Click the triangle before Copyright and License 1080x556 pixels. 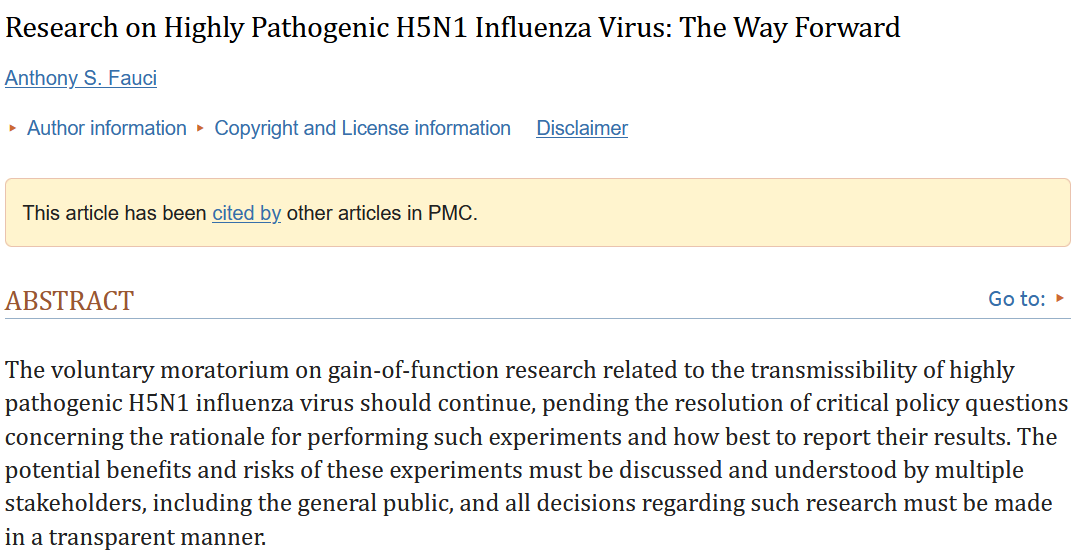tap(200, 128)
